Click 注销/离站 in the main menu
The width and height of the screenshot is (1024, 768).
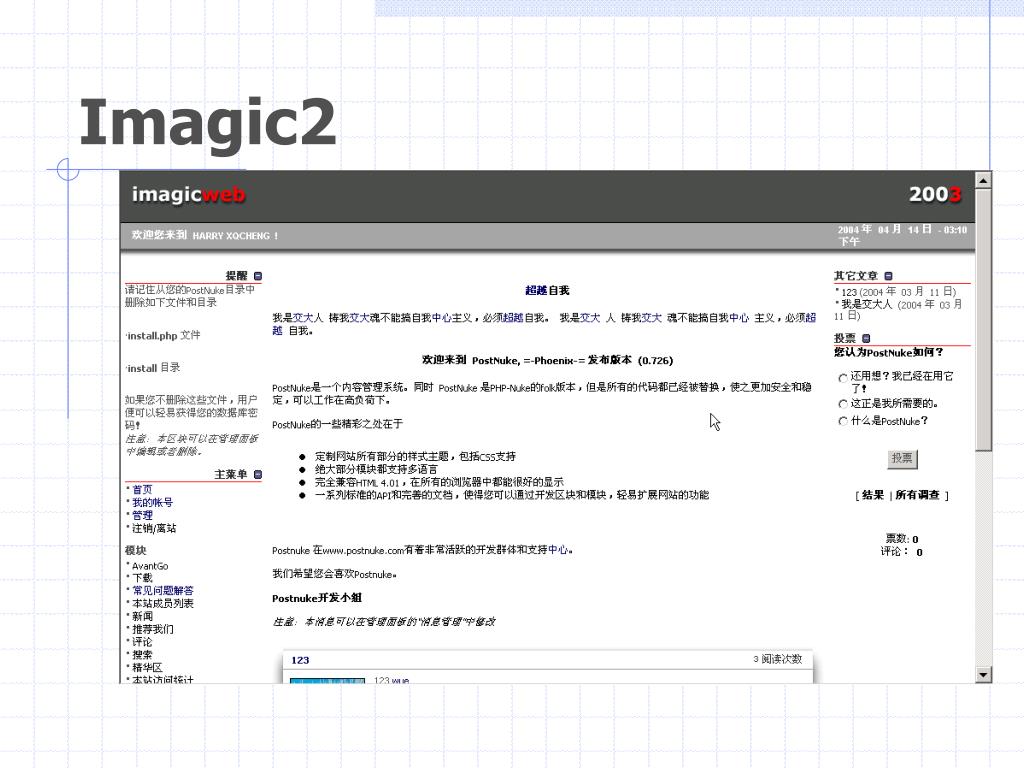[x=154, y=528]
